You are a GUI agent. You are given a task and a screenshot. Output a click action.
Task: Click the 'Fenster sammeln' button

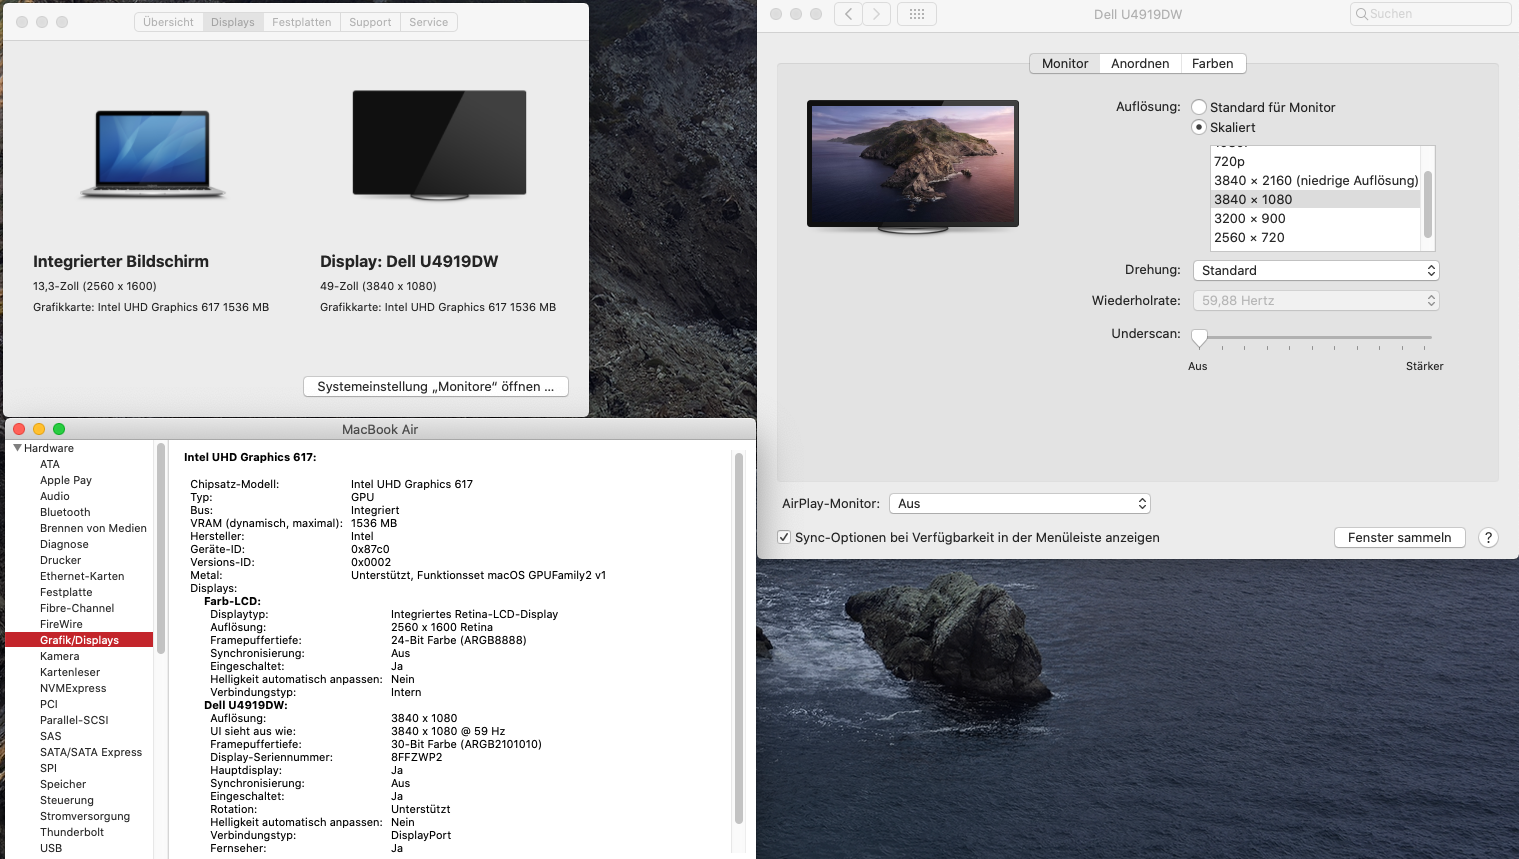point(1400,538)
